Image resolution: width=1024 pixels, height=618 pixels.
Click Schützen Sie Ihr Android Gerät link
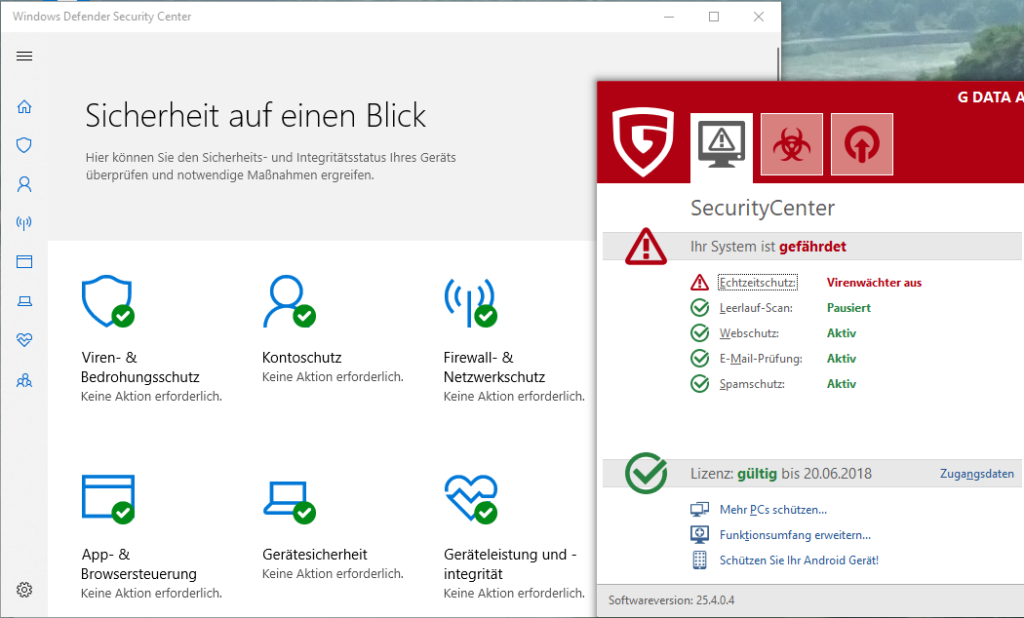click(x=798, y=560)
